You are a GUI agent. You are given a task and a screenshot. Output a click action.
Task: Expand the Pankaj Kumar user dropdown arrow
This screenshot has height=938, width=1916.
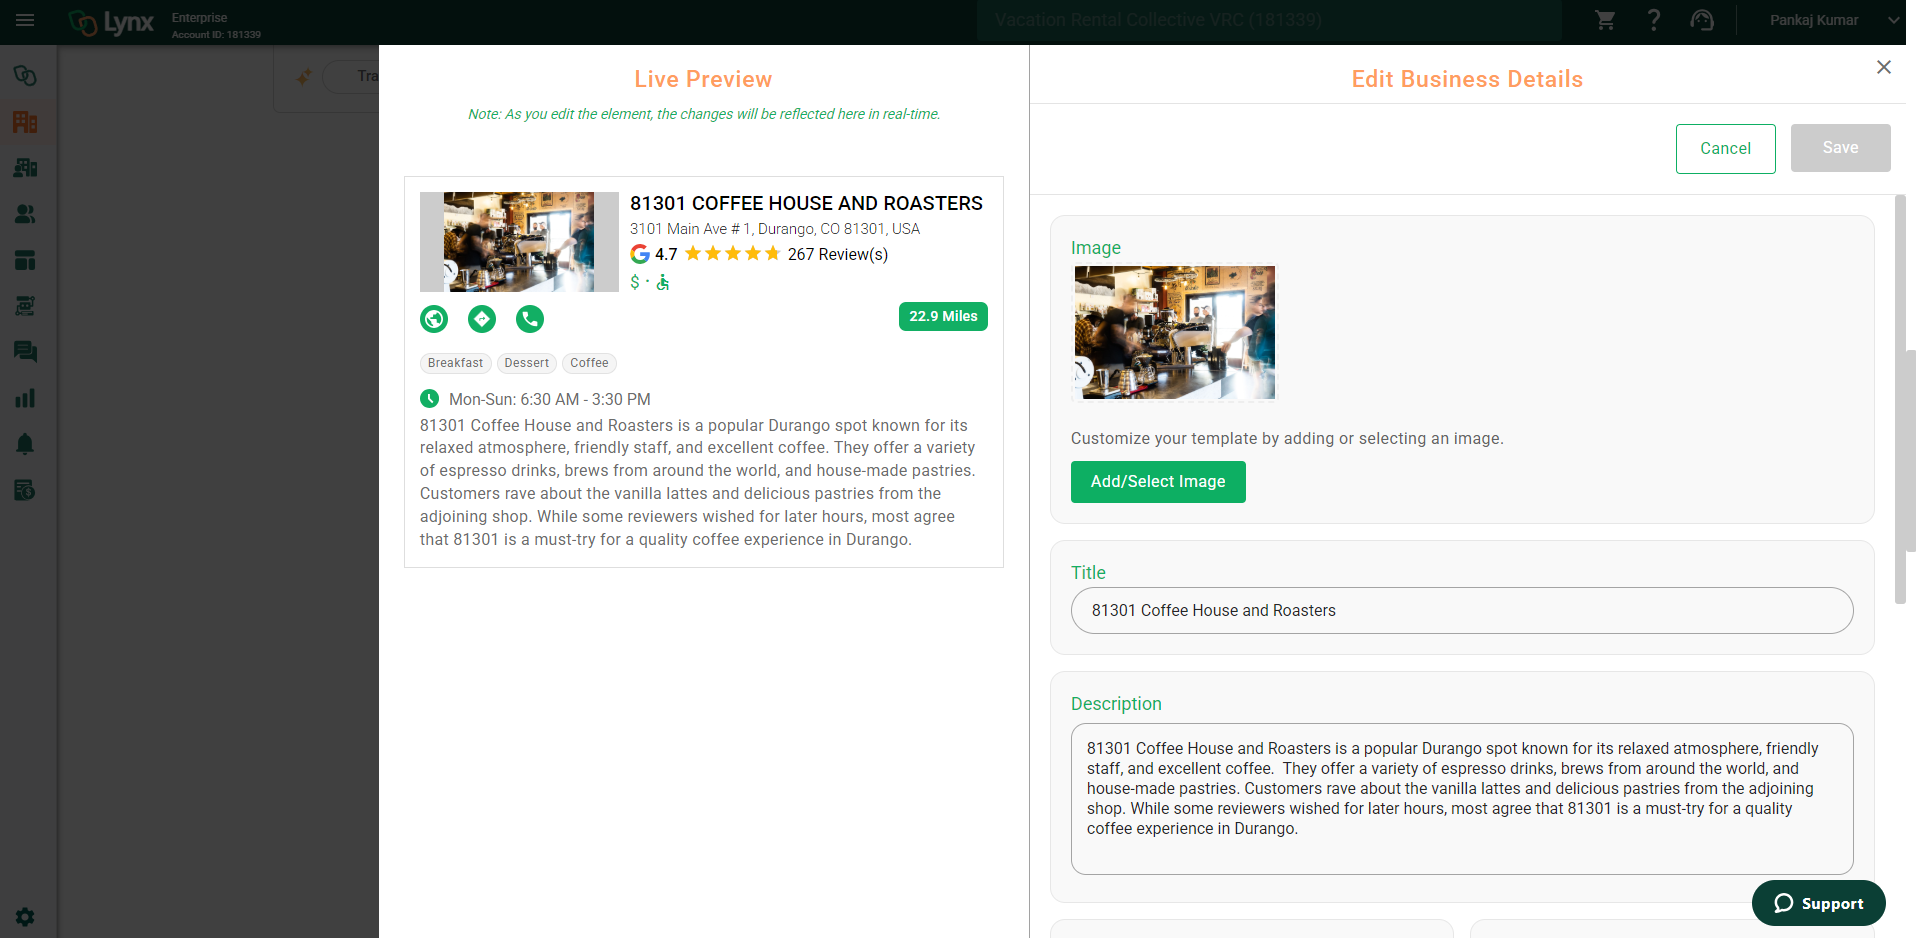[1893, 20]
